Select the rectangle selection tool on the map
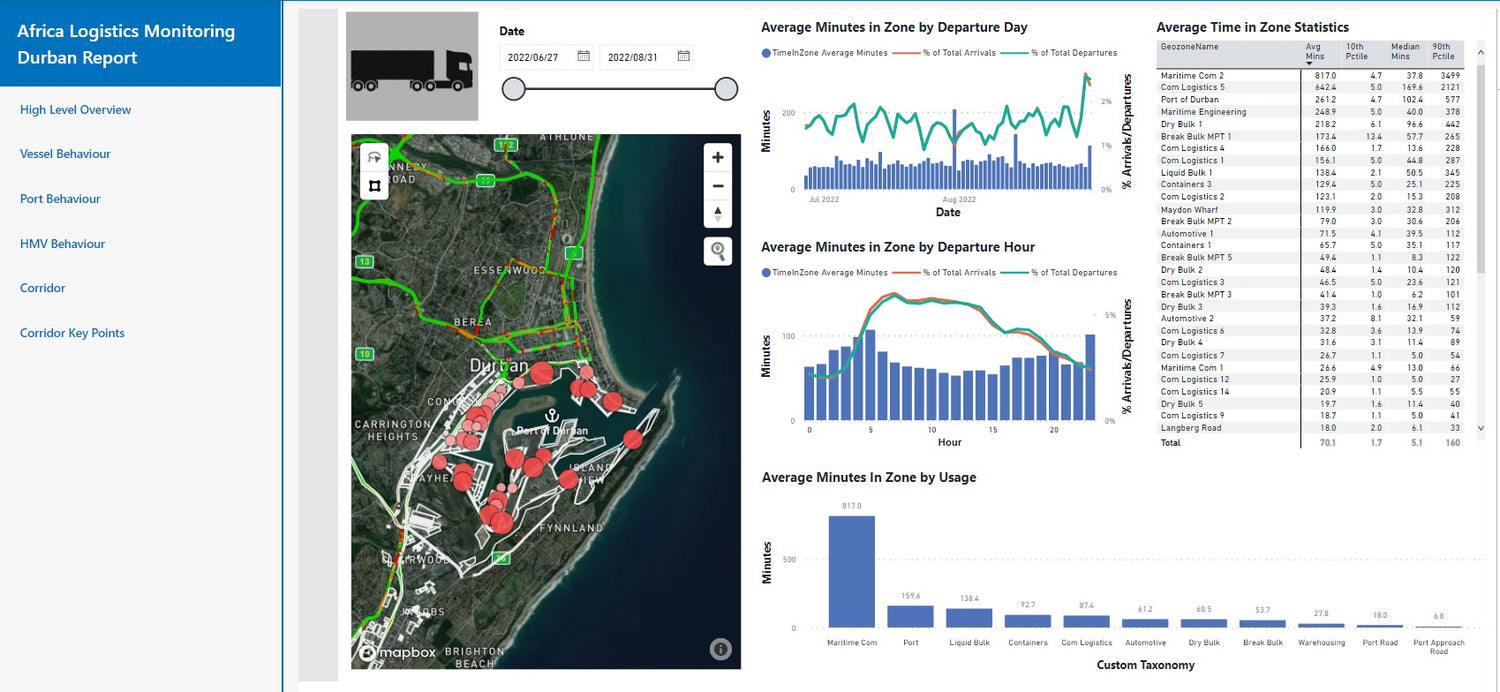This screenshot has width=1500, height=692. [374, 185]
